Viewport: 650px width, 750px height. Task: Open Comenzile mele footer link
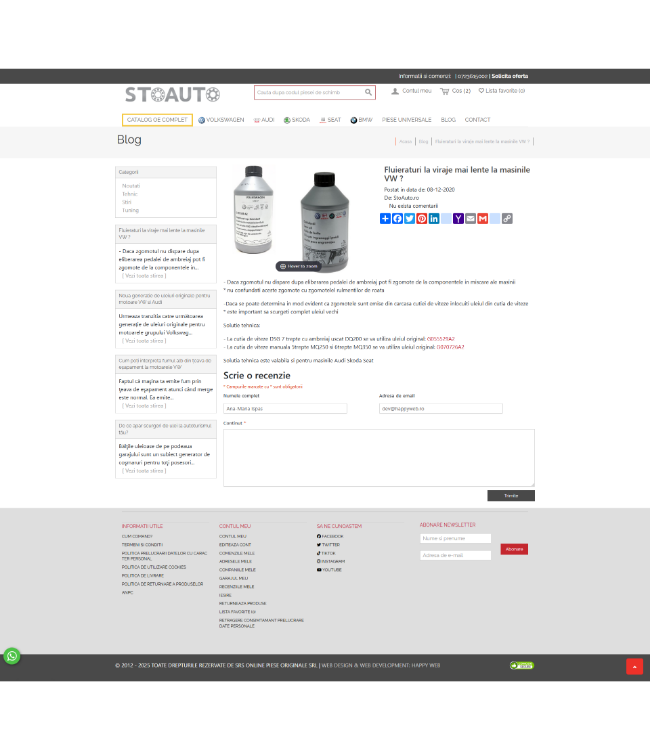237,553
